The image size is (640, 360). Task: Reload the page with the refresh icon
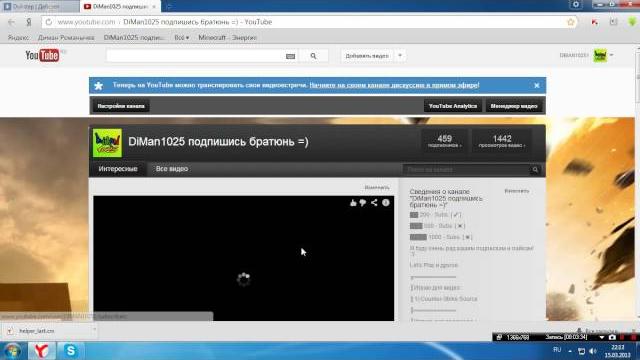(x=49, y=22)
